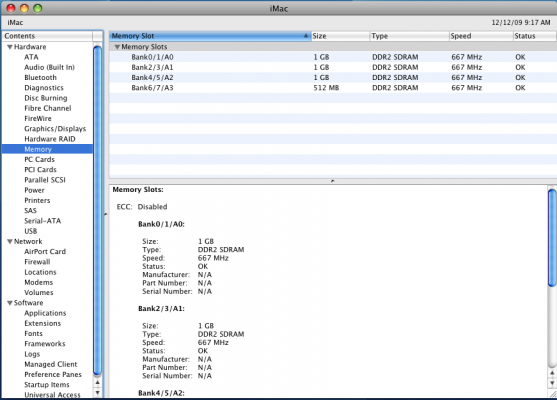557x400 pixels.
Task: Sort by the Speed column header
Action: click(x=481, y=36)
